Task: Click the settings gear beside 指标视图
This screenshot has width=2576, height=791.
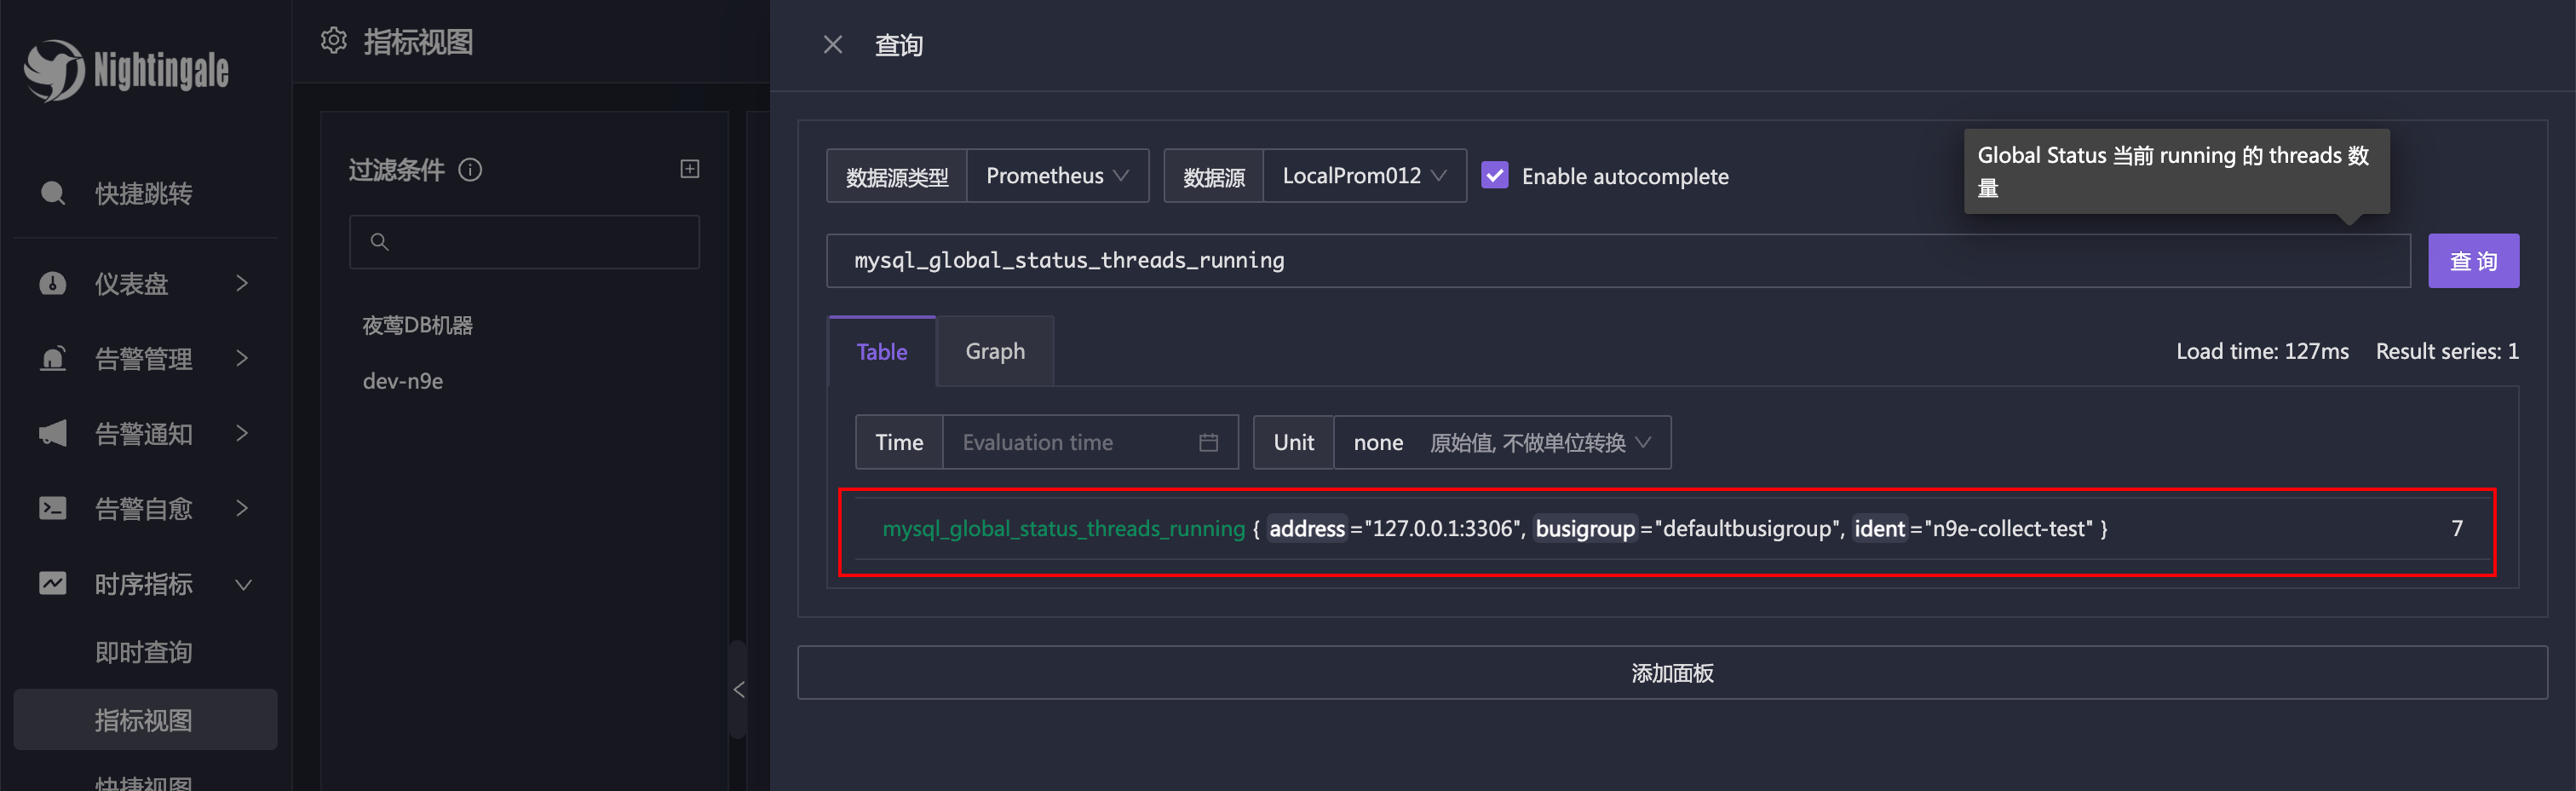Action: click(333, 40)
